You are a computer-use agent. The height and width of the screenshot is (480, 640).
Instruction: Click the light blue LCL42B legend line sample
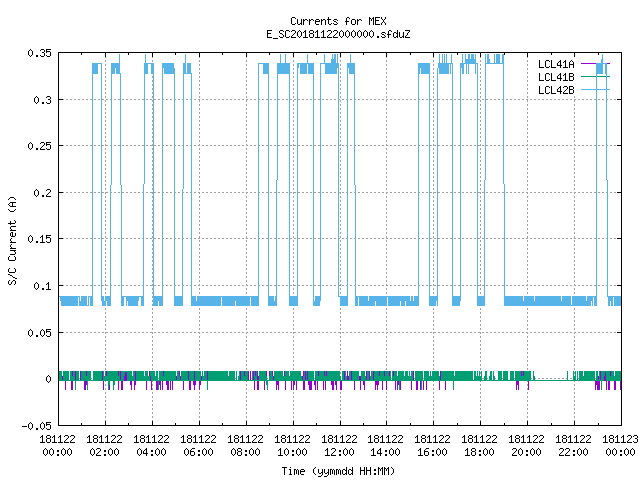click(x=596, y=89)
